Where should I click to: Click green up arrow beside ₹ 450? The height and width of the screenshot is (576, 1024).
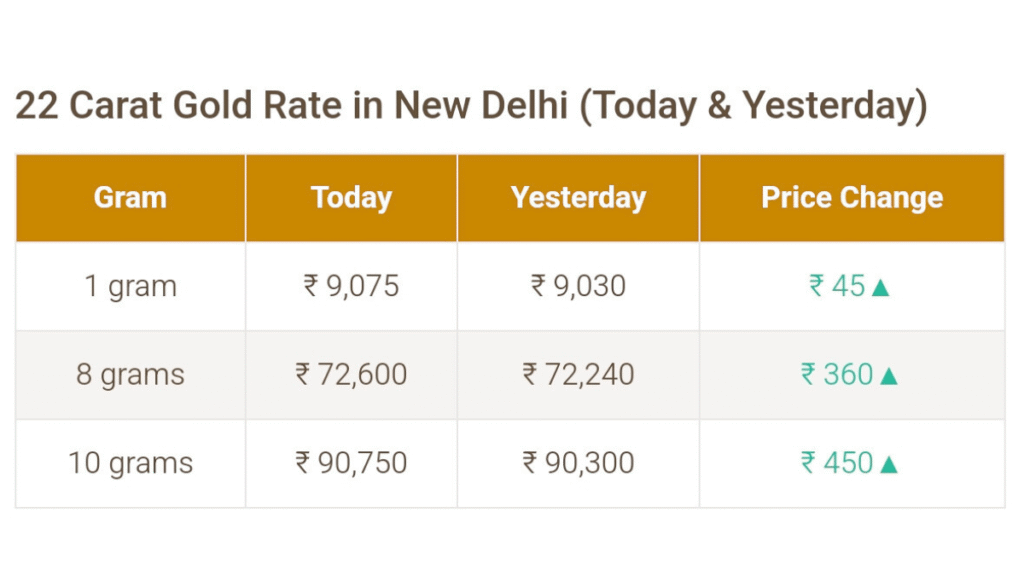point(889,465)
